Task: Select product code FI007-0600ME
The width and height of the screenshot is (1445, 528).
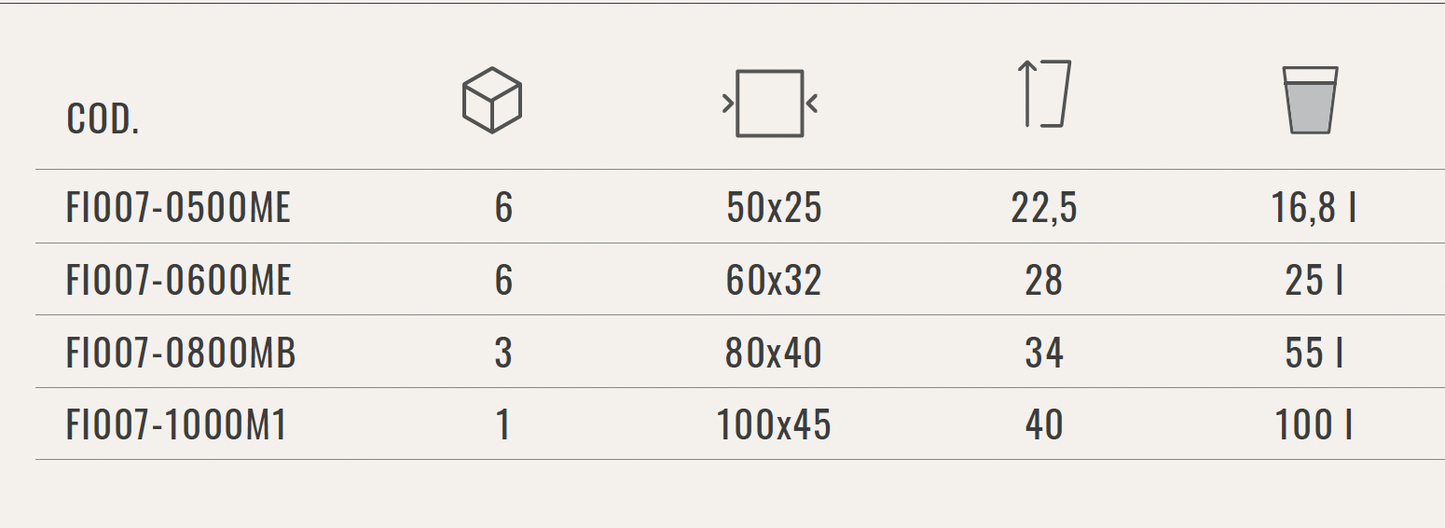Action: tap(178, 280)
